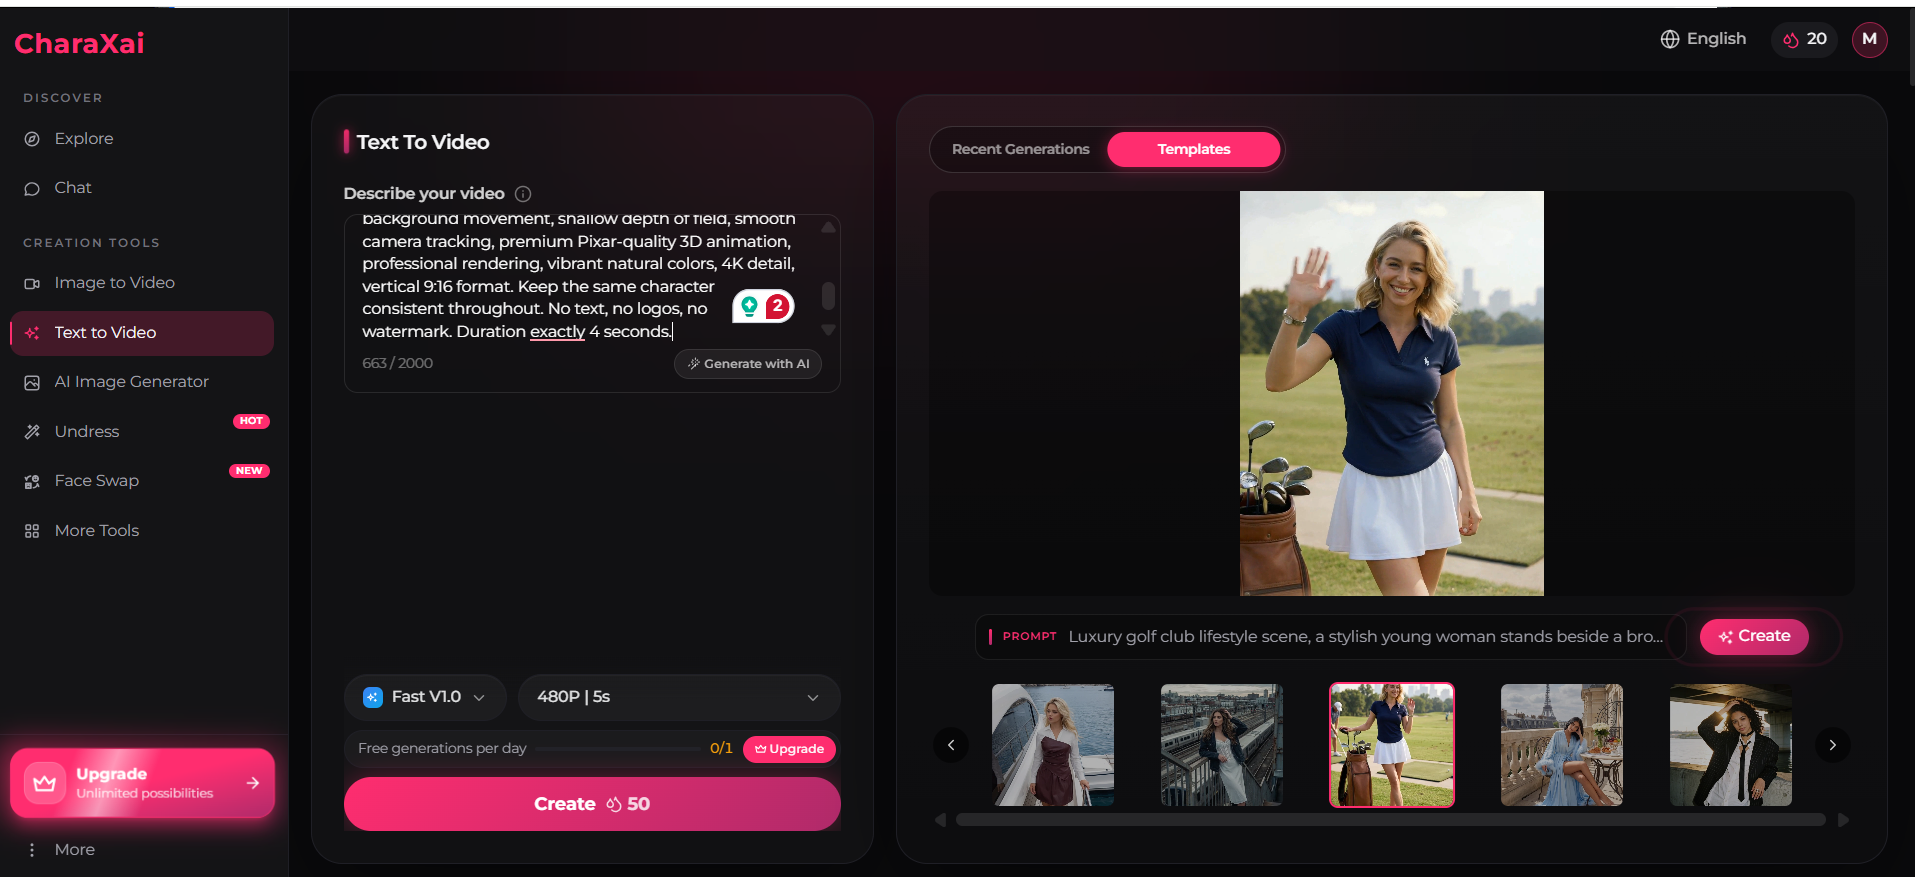Click the prompt textarea scrollbar down arrow
1915x877 pixels.
click(x=828, y=330)
